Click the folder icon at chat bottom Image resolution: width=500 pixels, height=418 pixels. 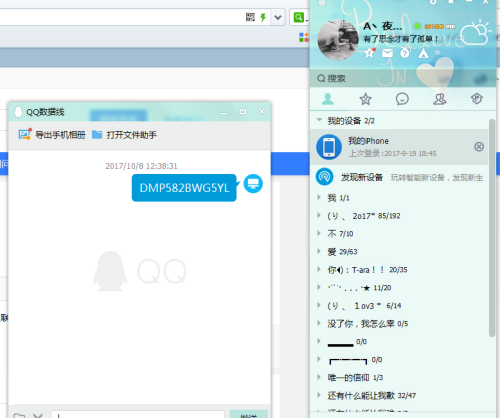[x=19, y=415]
